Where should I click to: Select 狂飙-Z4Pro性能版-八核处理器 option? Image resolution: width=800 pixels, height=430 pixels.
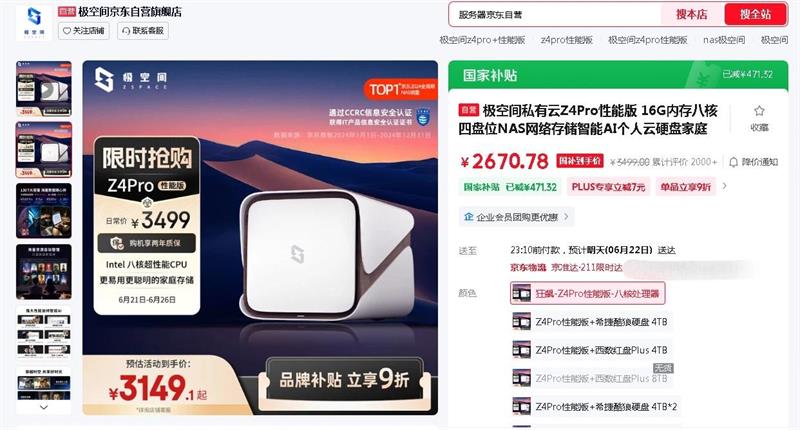[x=588, y=293]
